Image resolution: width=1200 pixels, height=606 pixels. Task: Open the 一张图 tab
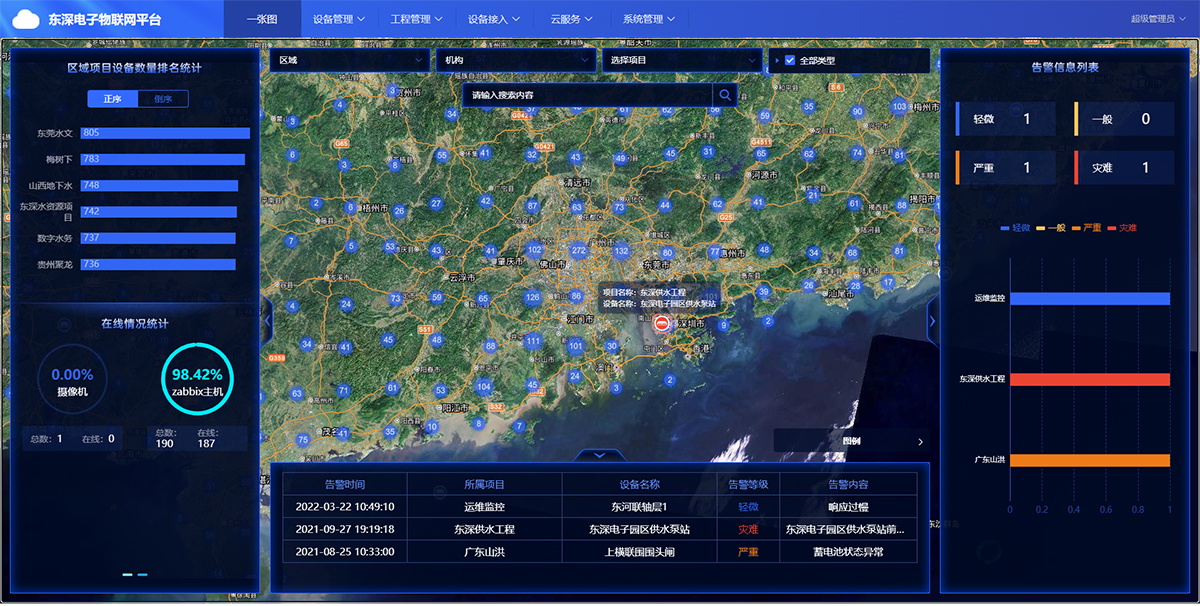262,19
